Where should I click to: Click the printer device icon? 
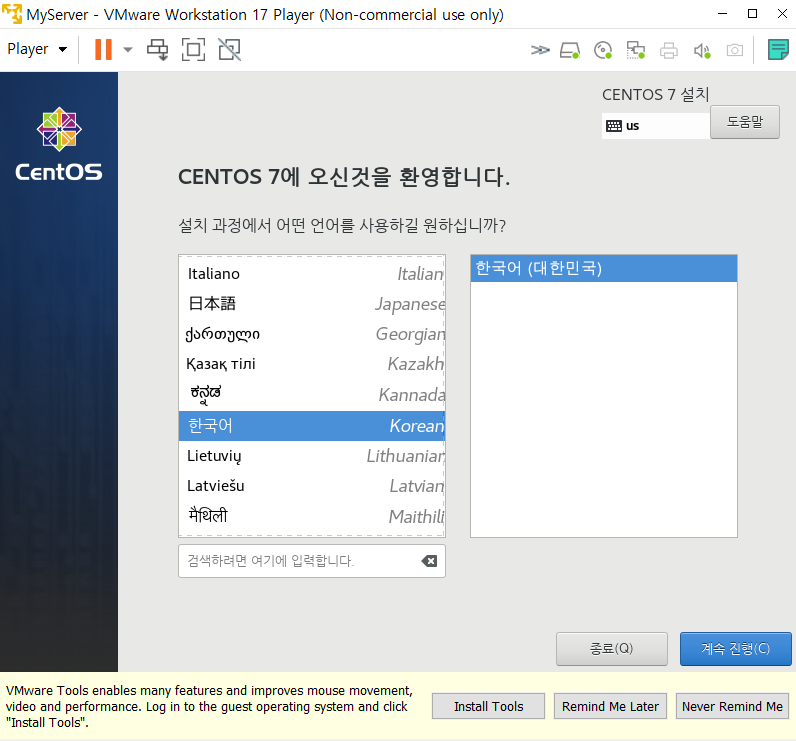(669, 50)
